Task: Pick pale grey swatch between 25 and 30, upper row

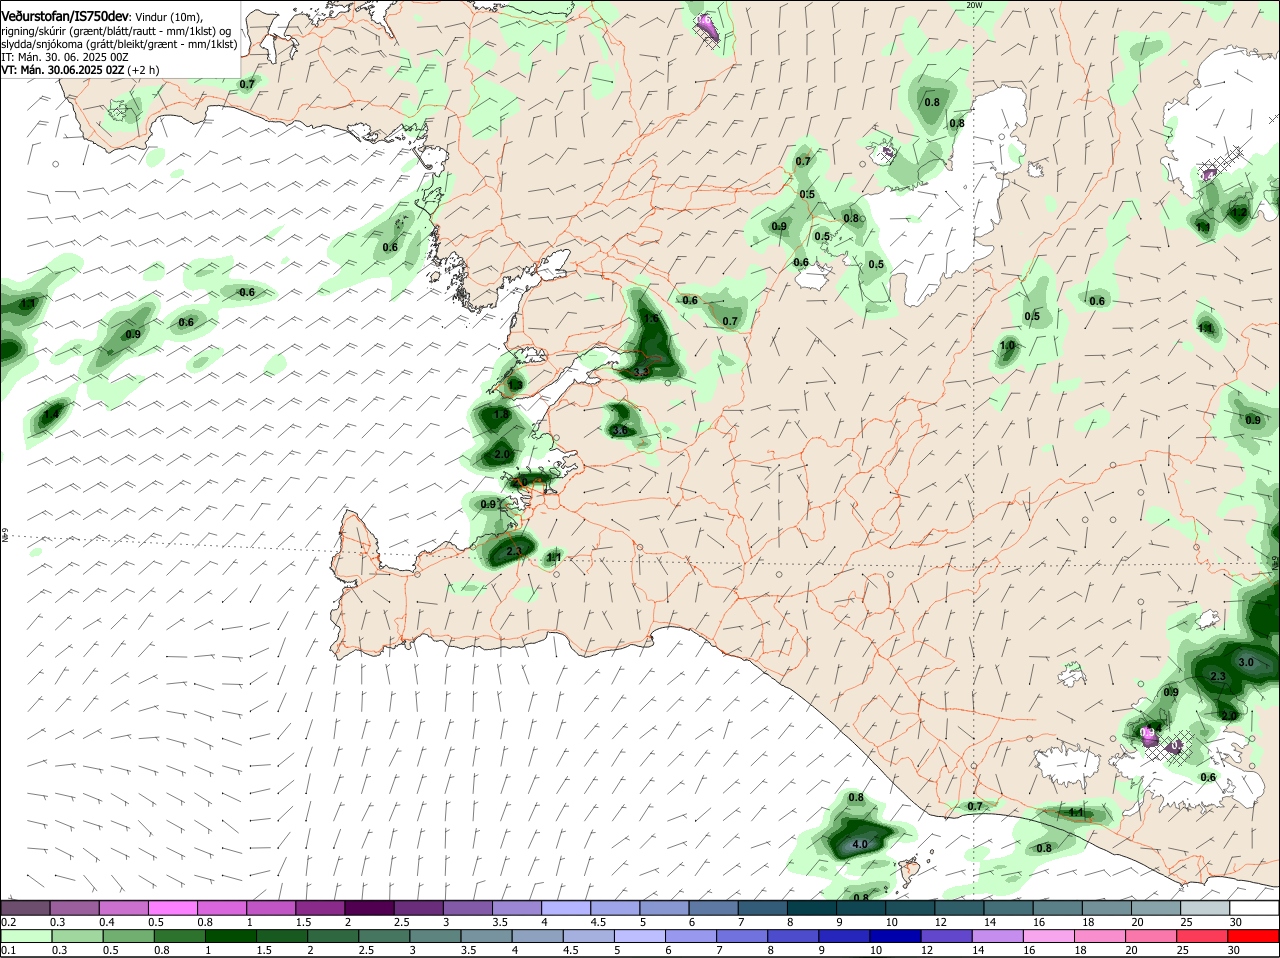Action: pos(1206,908)
